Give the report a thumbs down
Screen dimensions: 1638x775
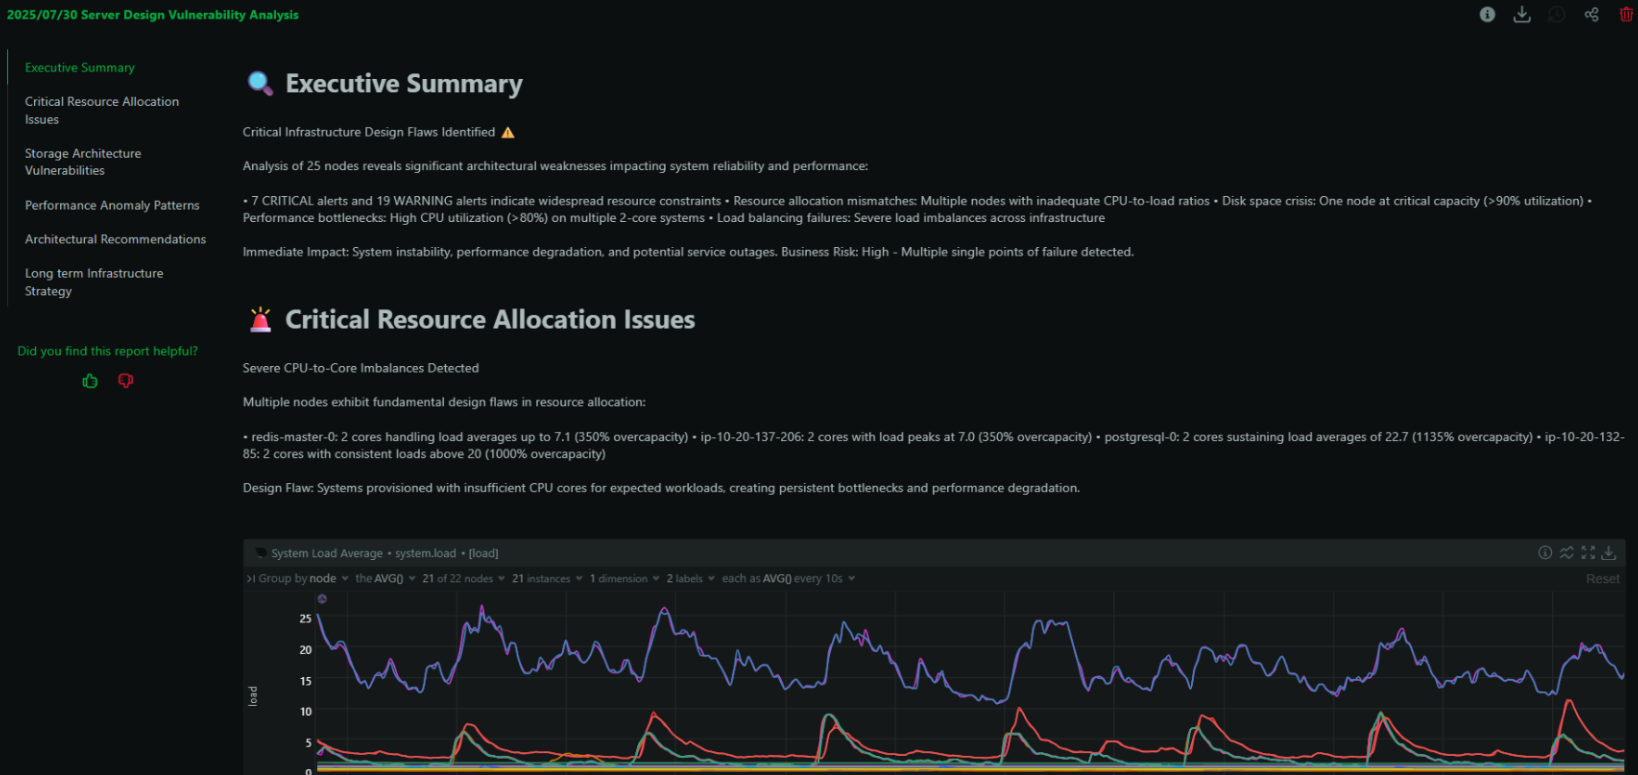[126, 381]
